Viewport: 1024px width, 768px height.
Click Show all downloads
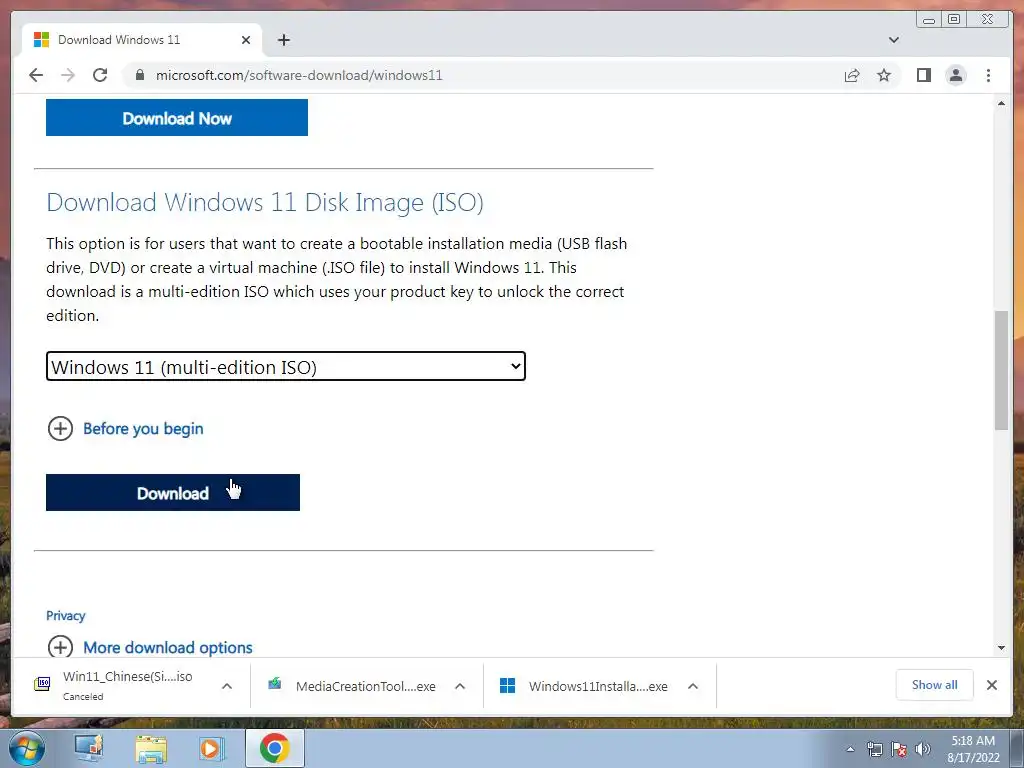[x=935, y=684]
